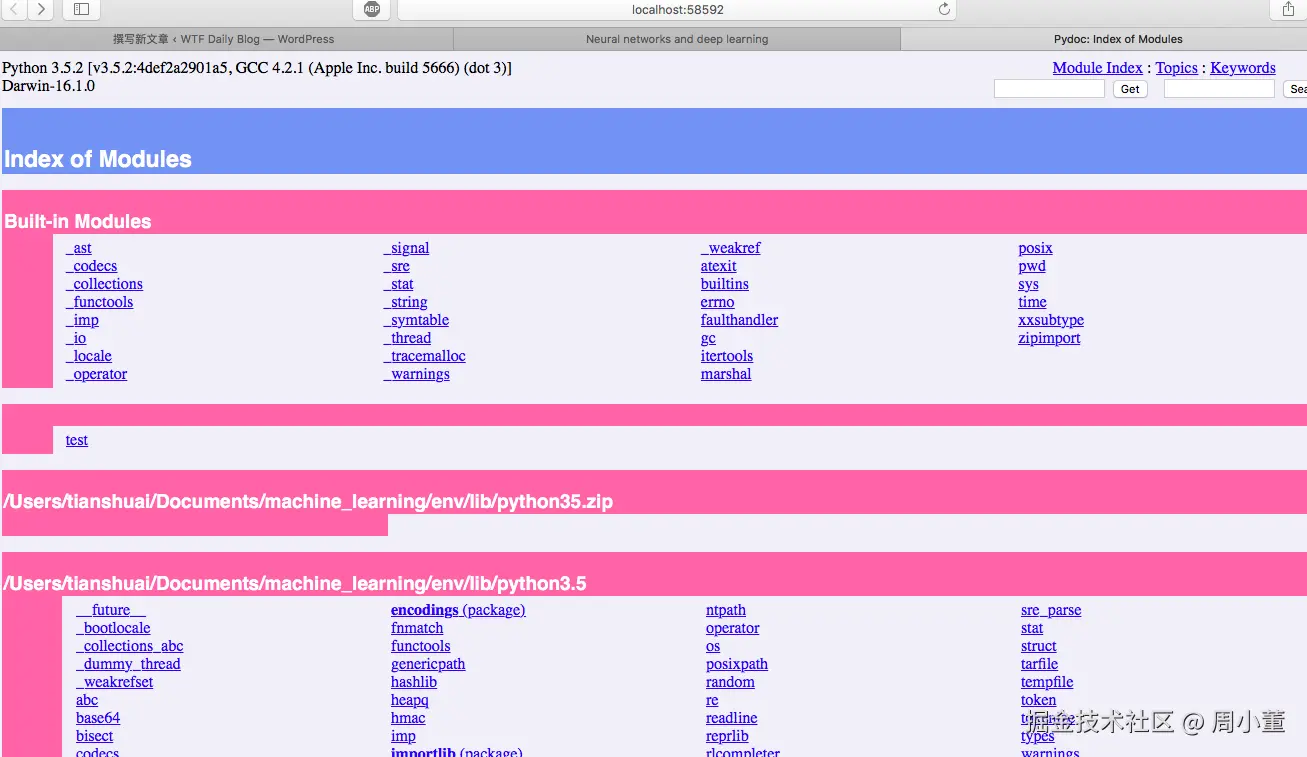Open the builtins module link
The image size is (1307, 757).
pos(724,284)
